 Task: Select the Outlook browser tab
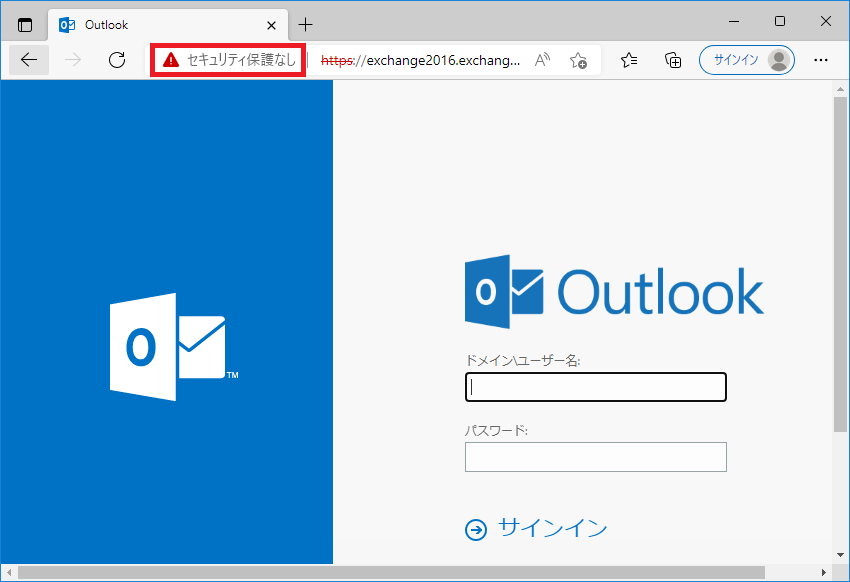[168, 25]
